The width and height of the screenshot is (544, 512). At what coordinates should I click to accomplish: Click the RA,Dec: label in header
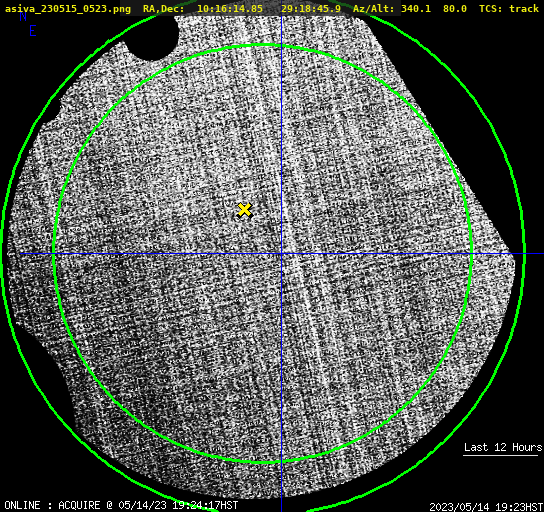coord(164,8)
